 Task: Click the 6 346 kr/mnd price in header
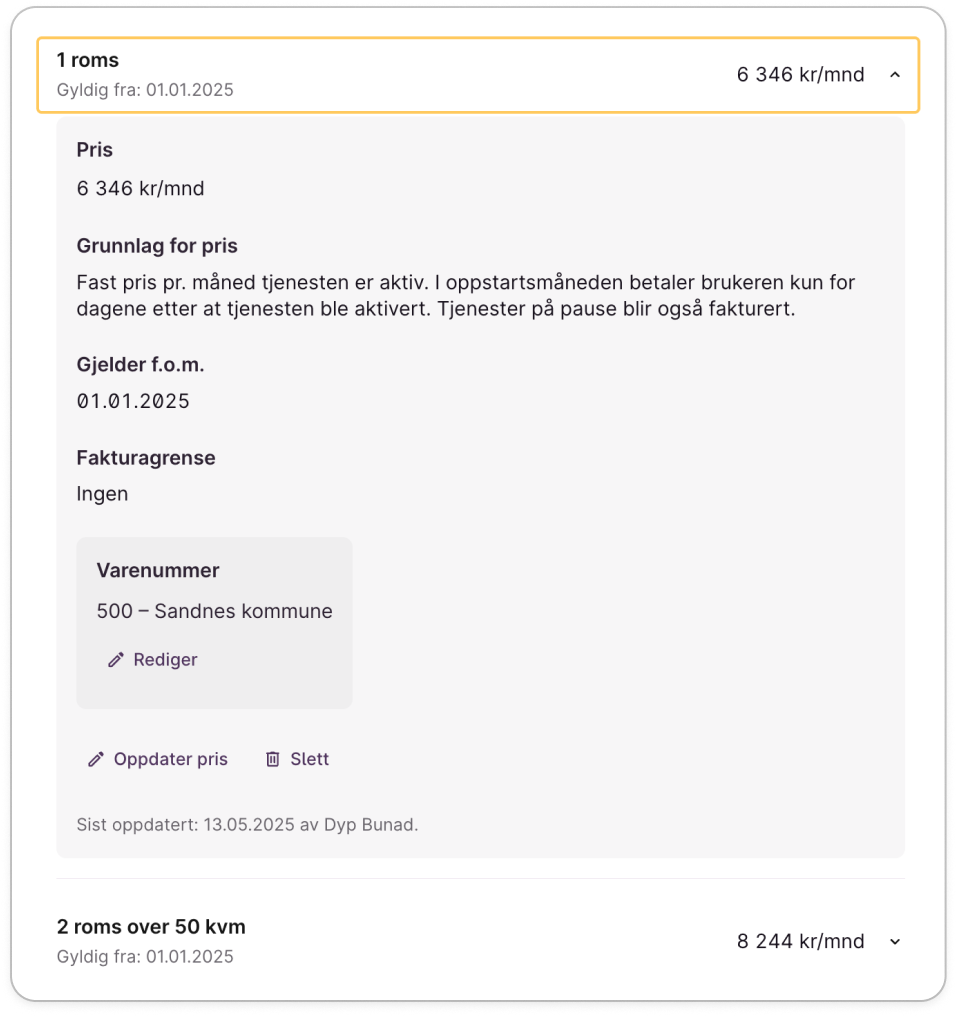pos(800,75)
